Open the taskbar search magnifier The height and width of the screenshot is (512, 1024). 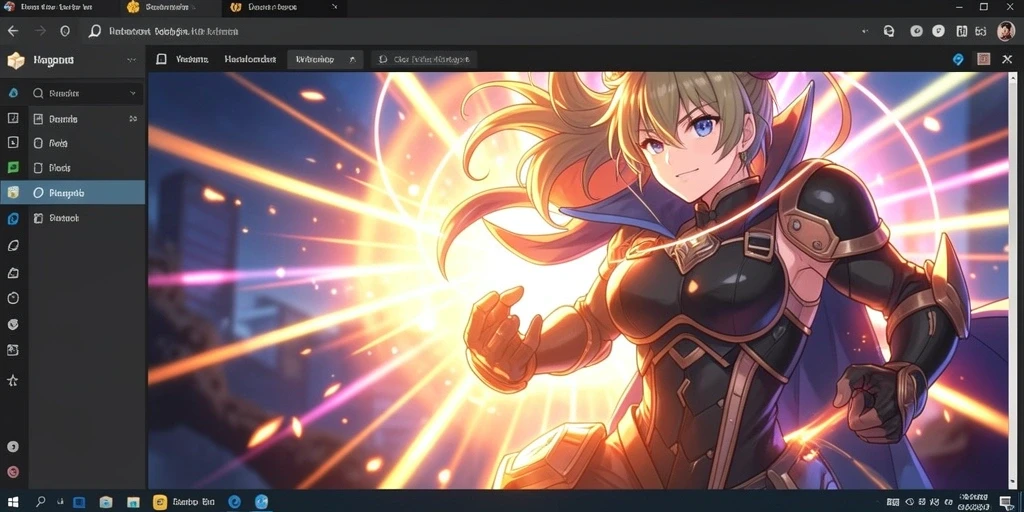(40, 502)
